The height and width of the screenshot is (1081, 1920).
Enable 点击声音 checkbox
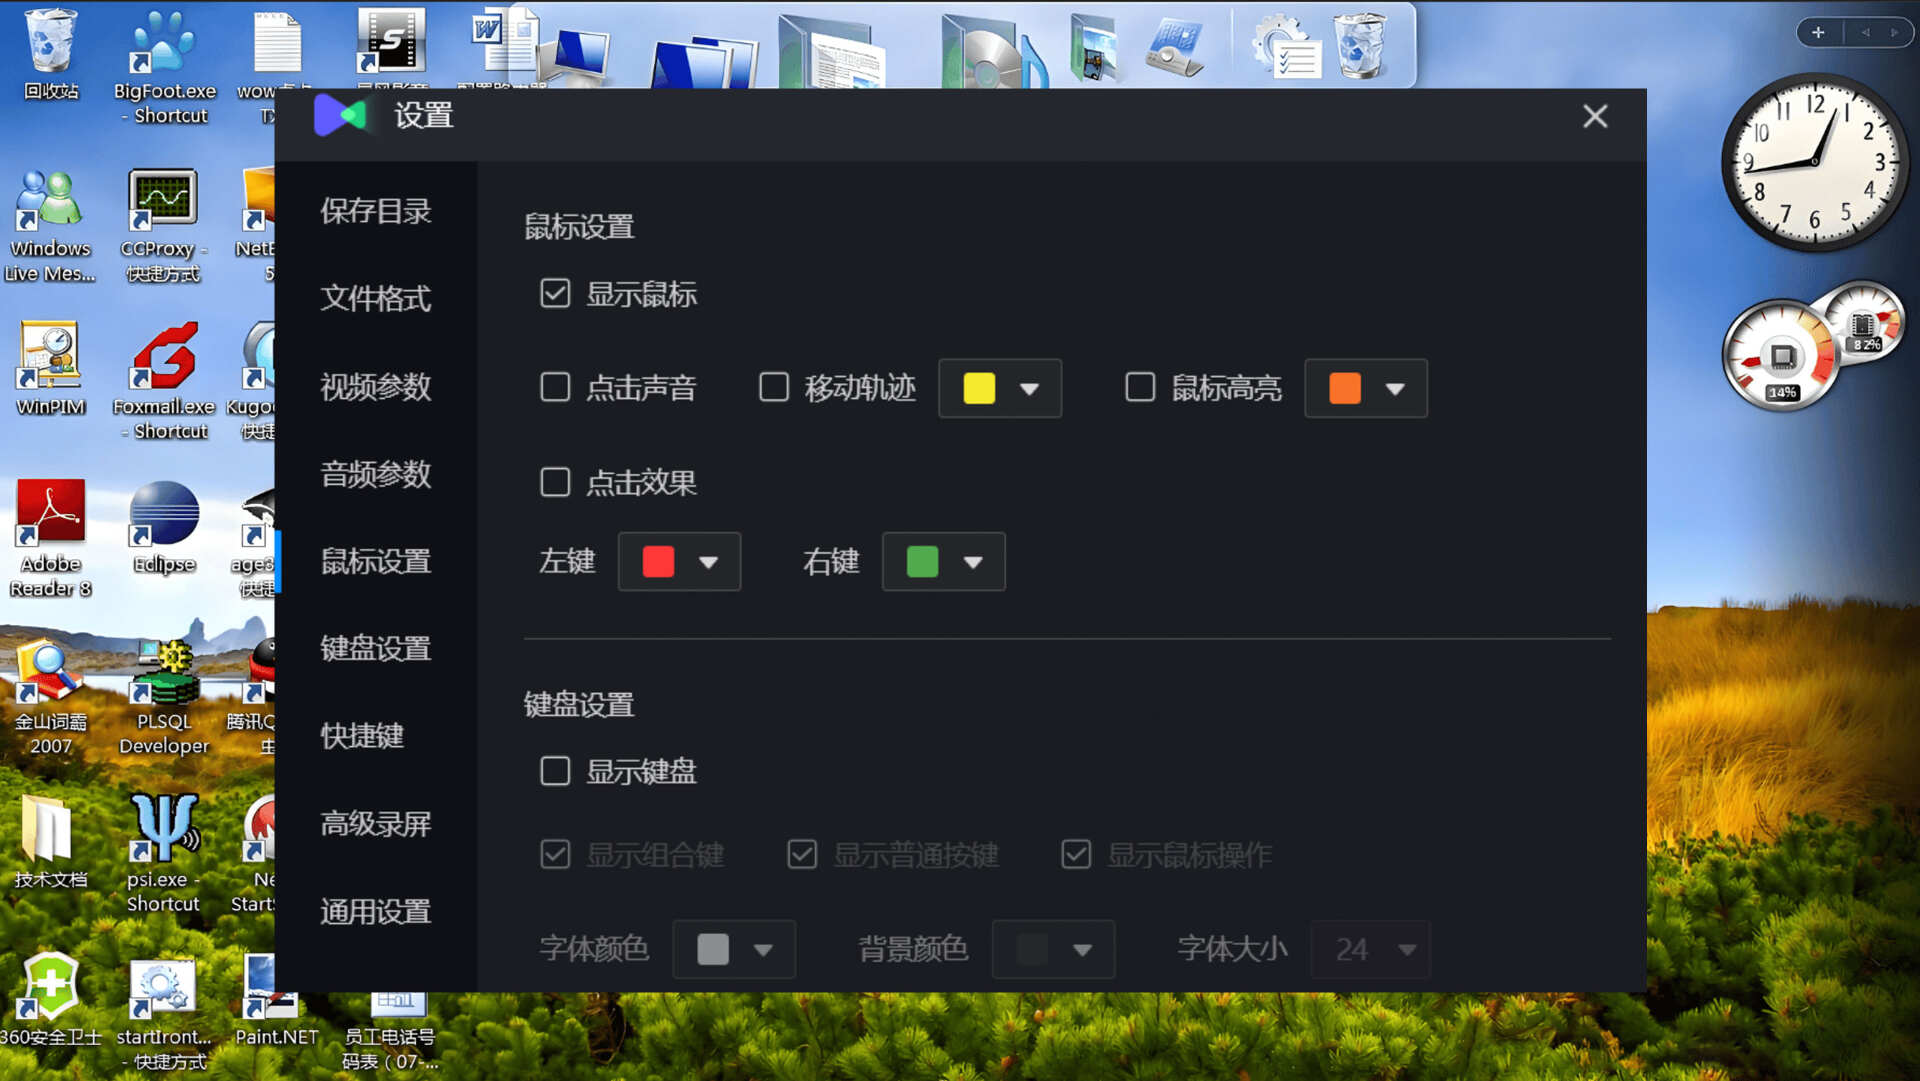[x=555, y=386]
